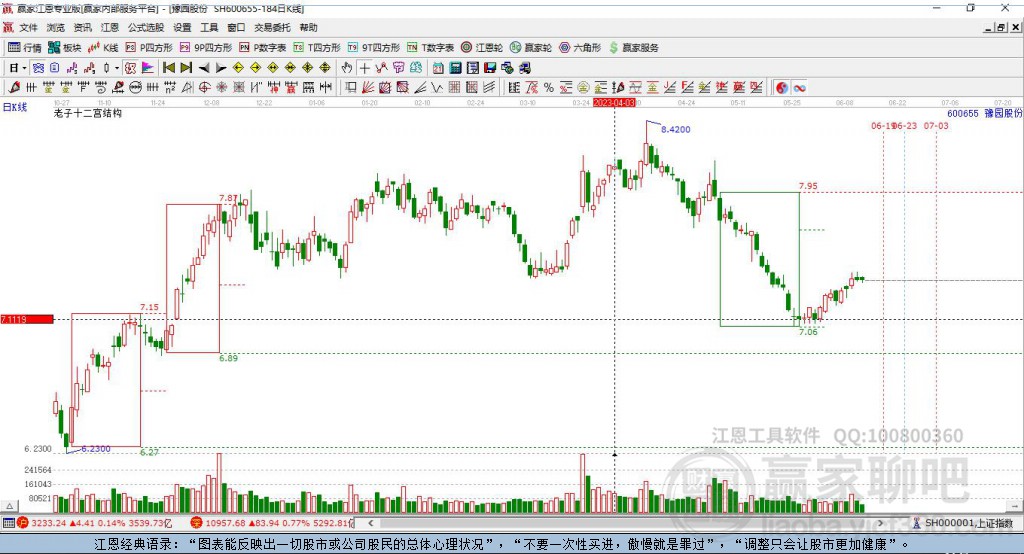This screenshot has height=554, width=1024.
Task: Step chart right with black right arrow
Action: [221, 68]
